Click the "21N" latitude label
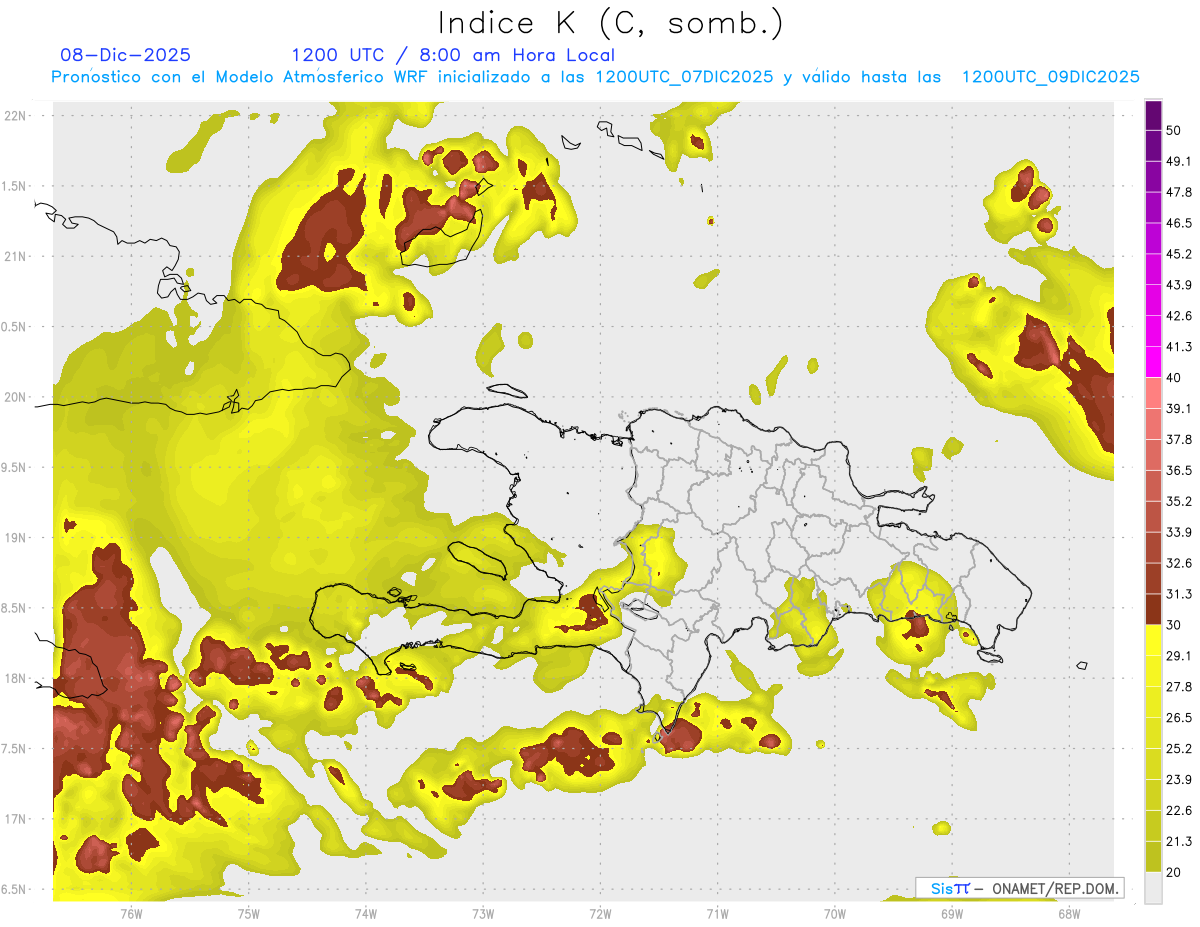 pos(15,256)
